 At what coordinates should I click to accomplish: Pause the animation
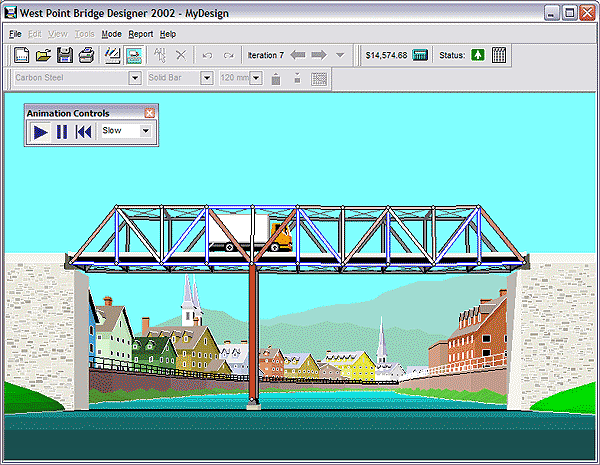(62, 132)
